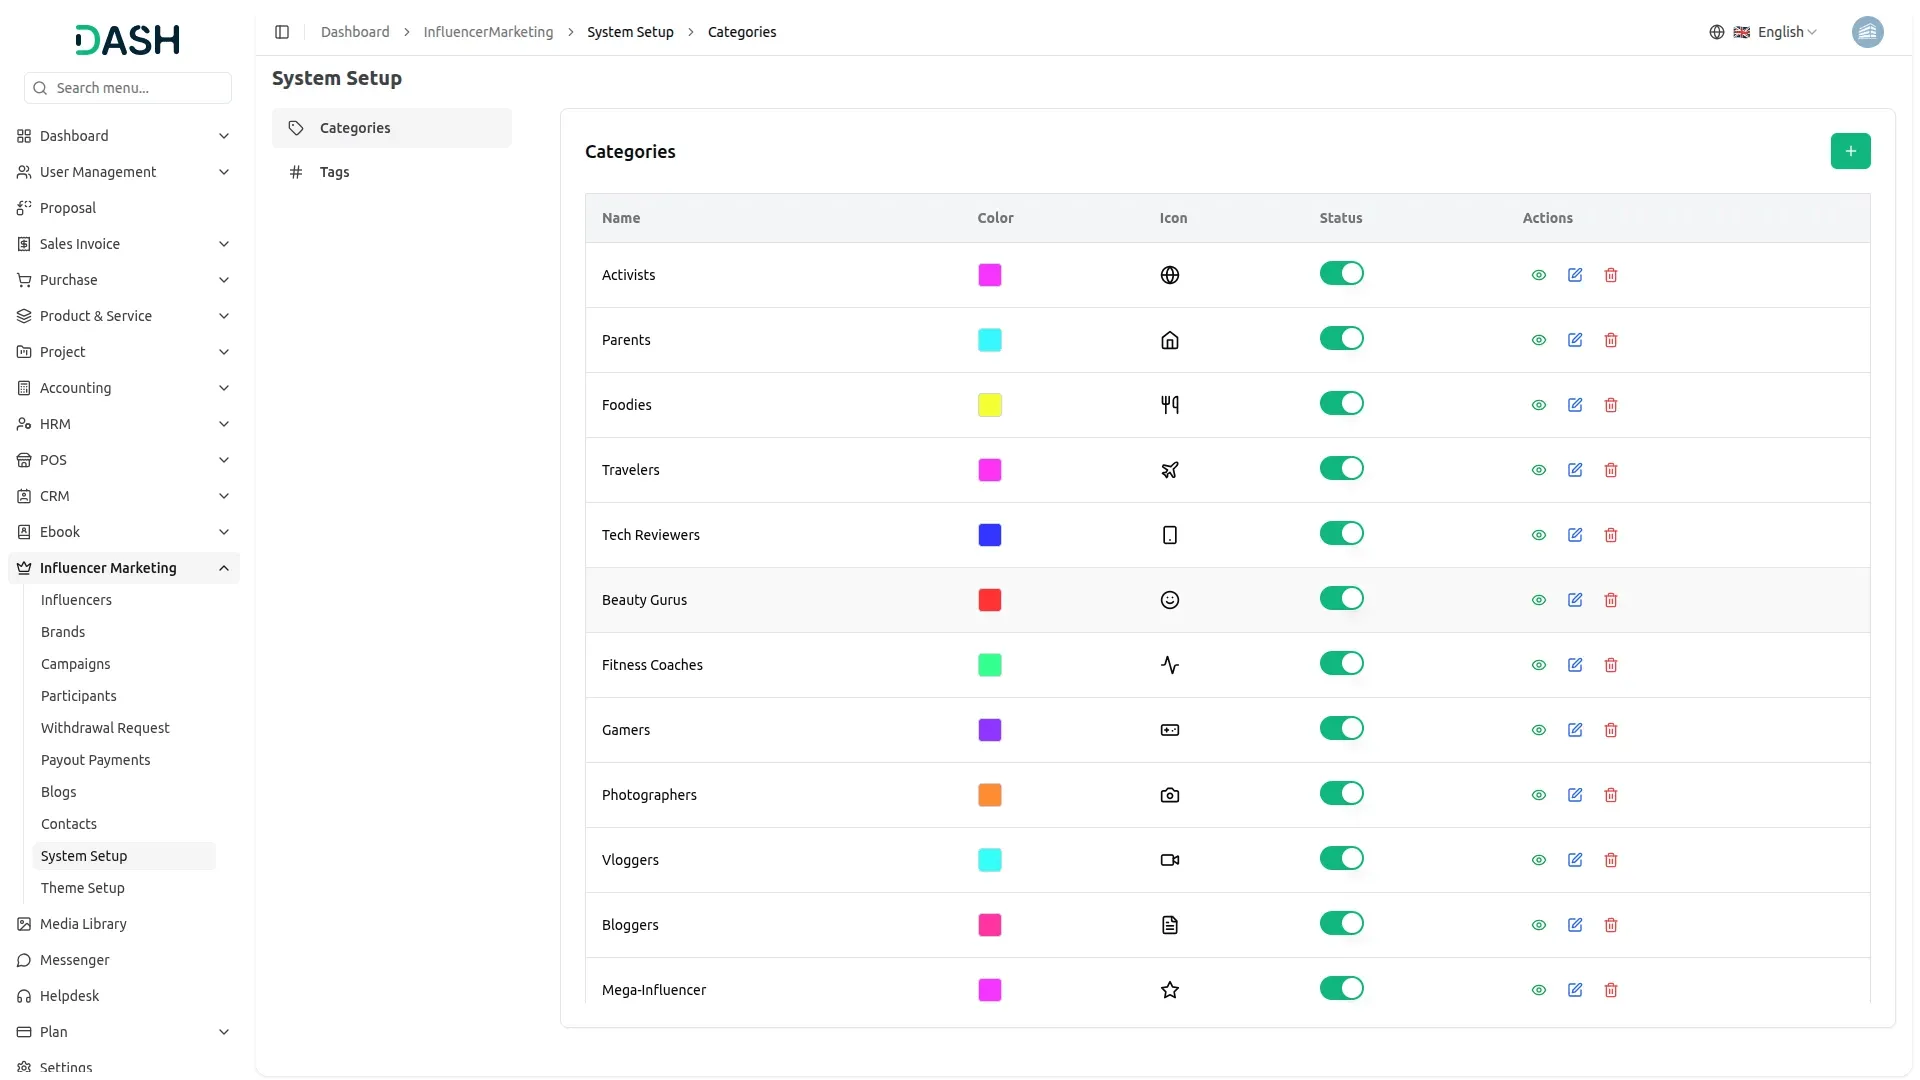Click the sidebar collapse panel icon
Screen dimensions: 1920x1080
[282, 32]
